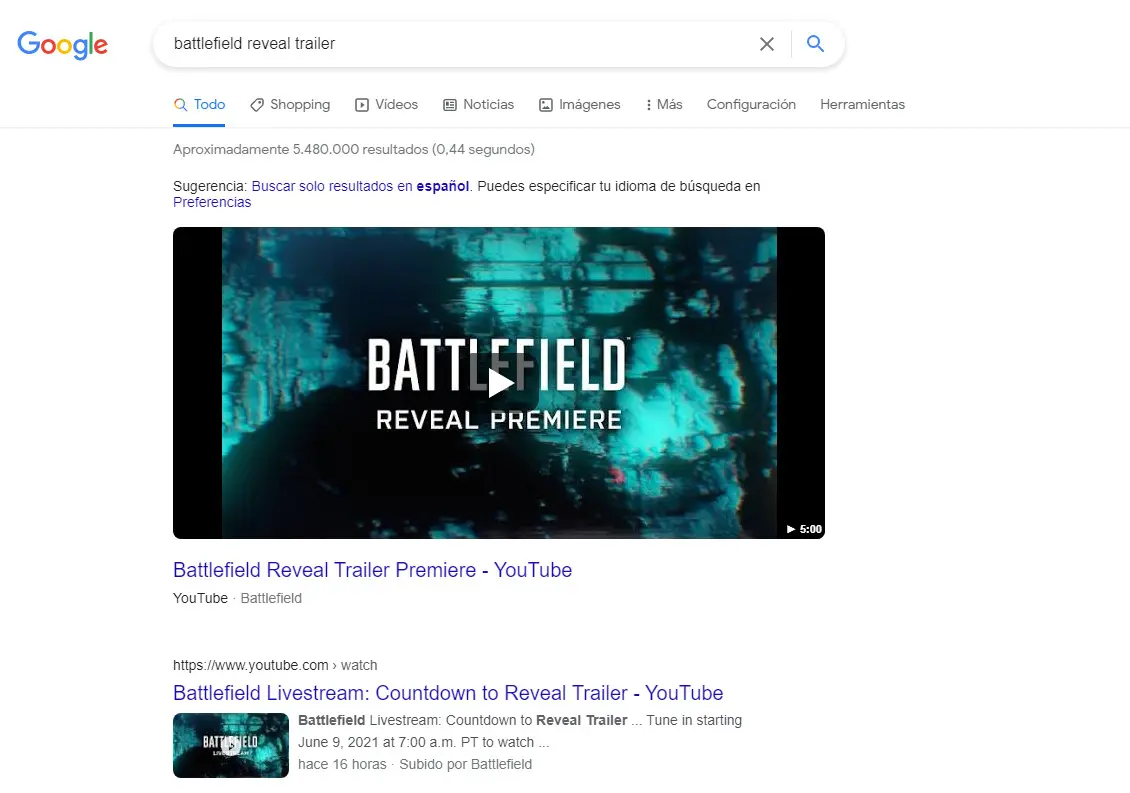
Task: Switch to the Vídeos tab
Action: coord(386,105)
